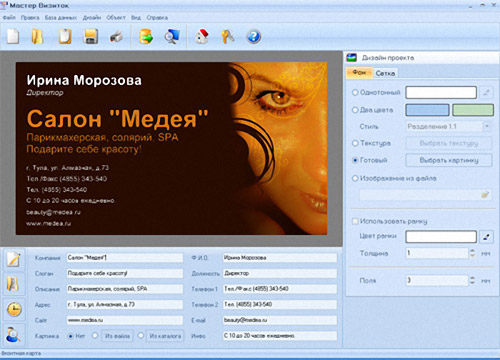Viewport: 500px width, 360px height.
Task: Click the Толщина spinner arrows
Action: (472, 253)
